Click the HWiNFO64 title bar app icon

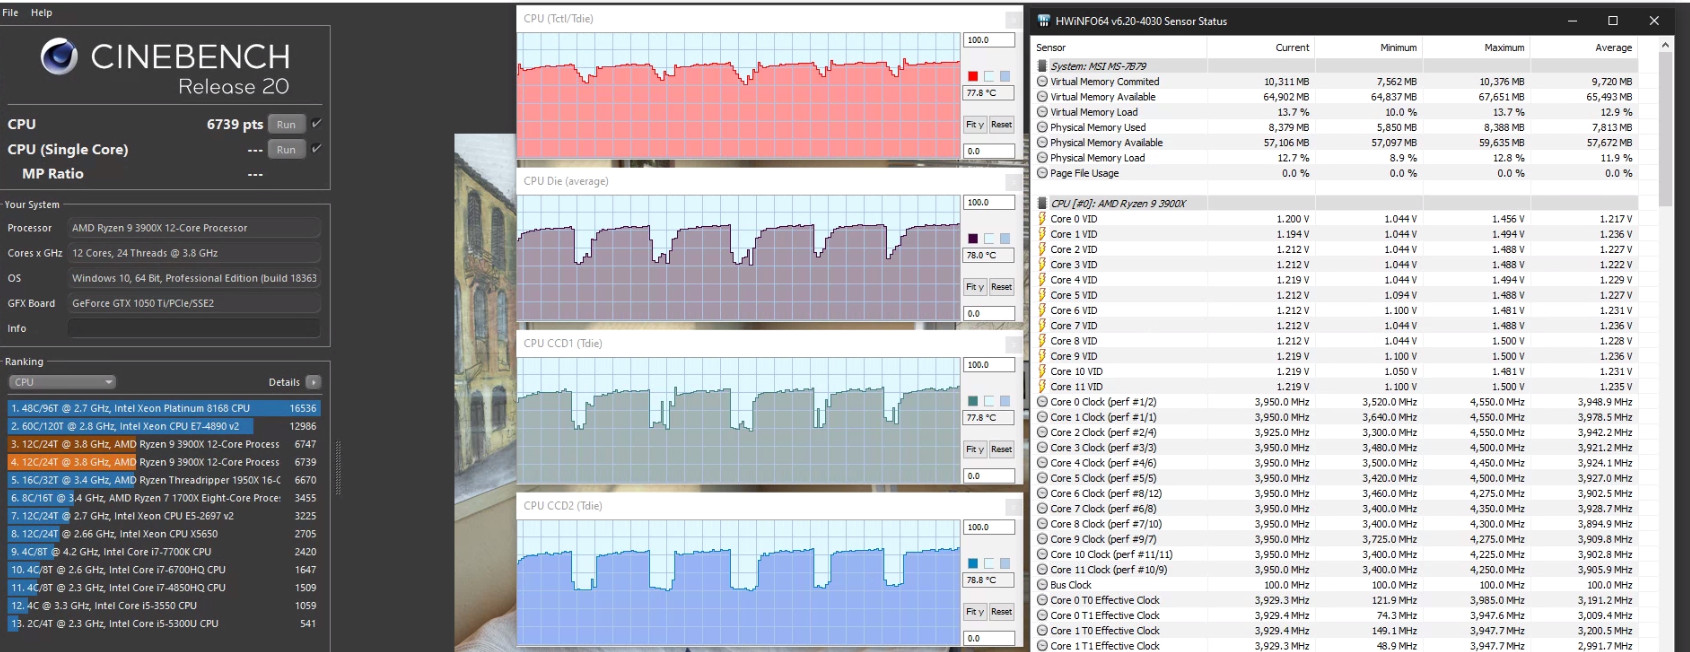click(1045, 20)
